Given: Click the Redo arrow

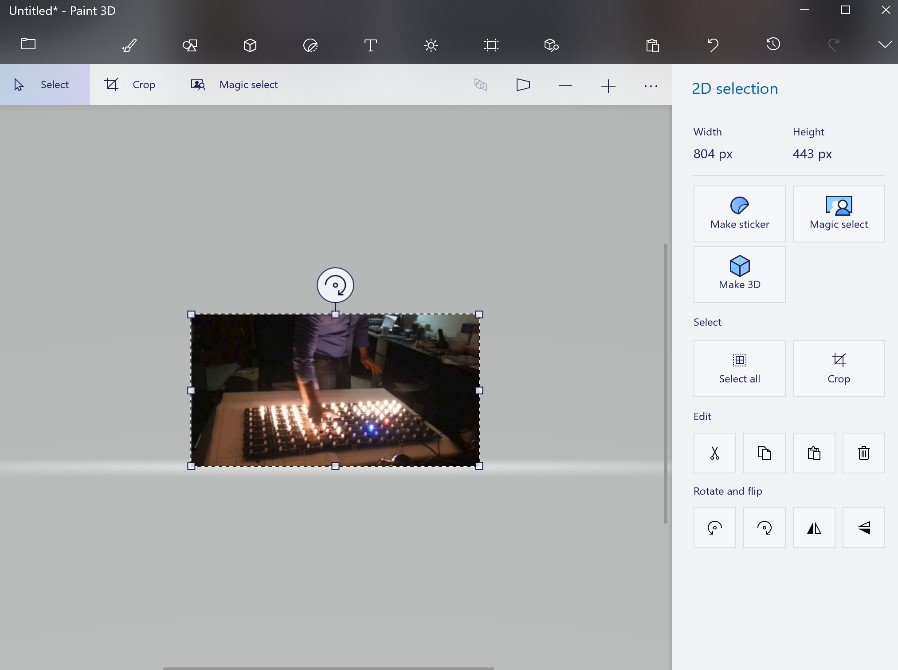Looking at the screenshot, I should pos(833,45).
